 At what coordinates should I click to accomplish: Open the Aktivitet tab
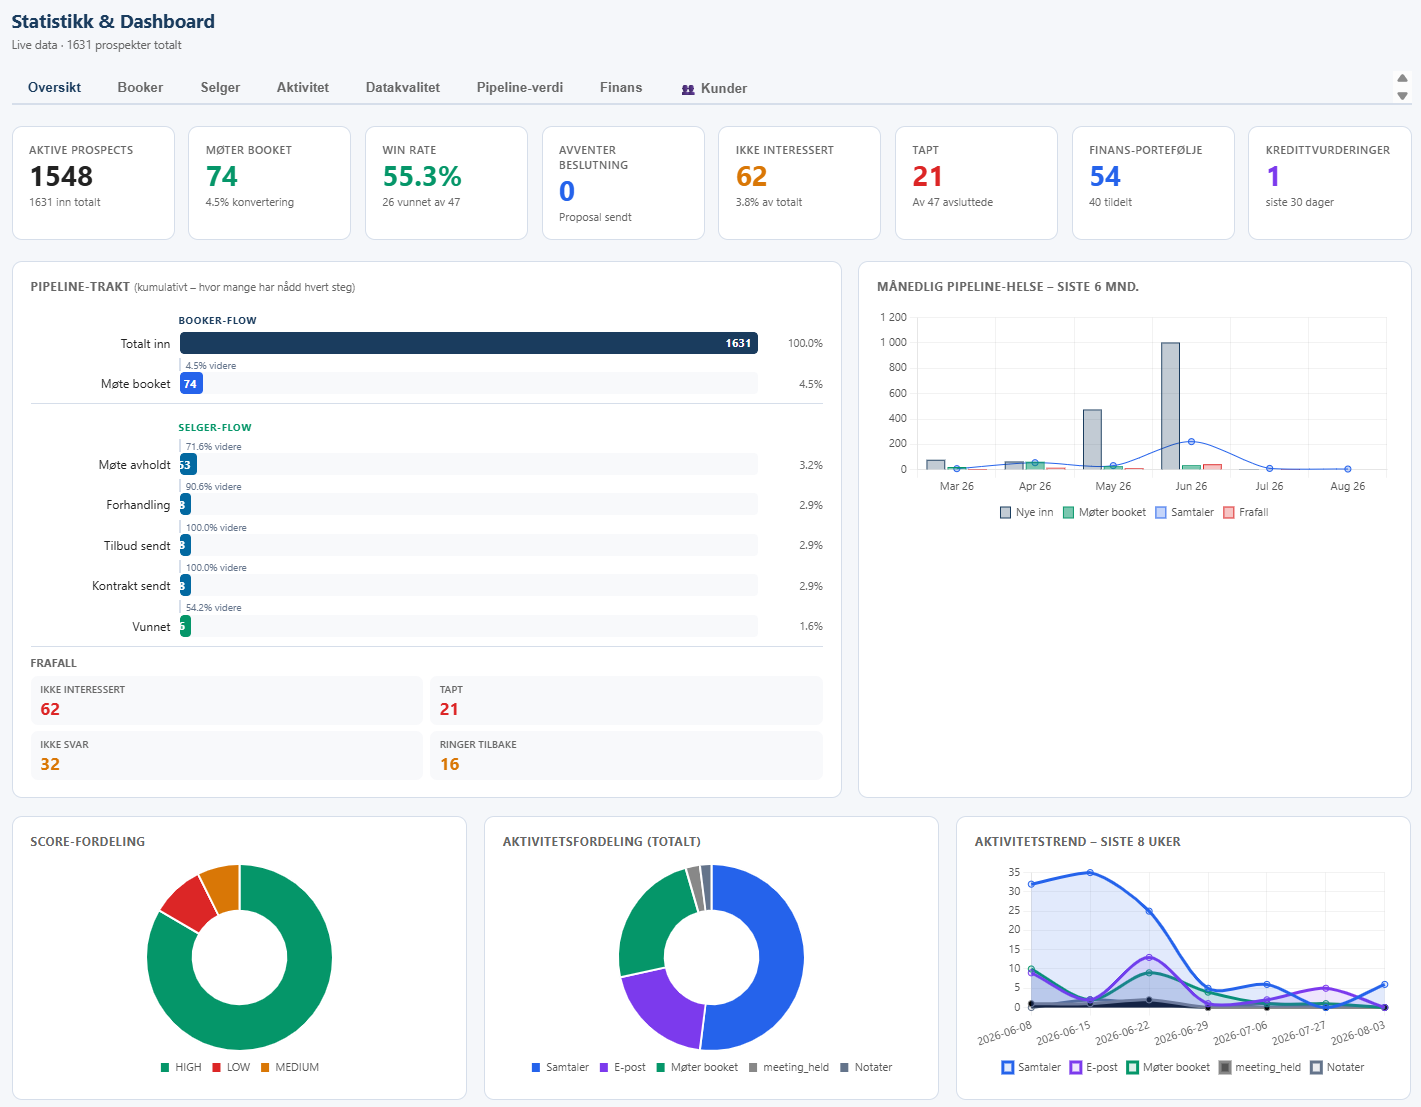[x=303, y=88]
